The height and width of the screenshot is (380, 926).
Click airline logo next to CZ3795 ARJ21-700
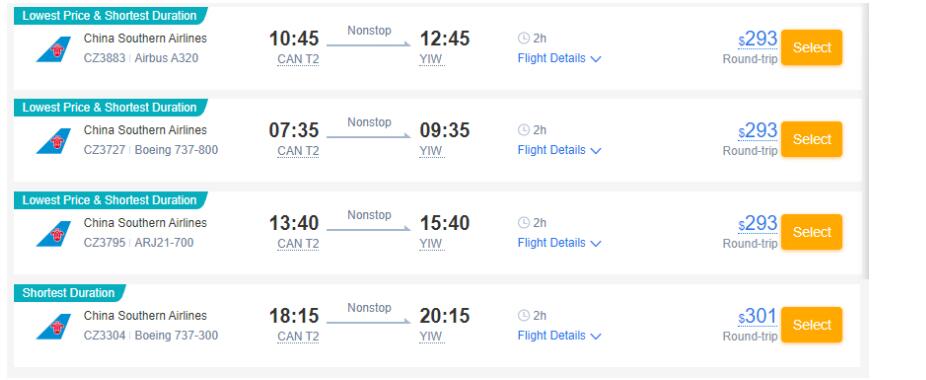[x=54, y=233]
